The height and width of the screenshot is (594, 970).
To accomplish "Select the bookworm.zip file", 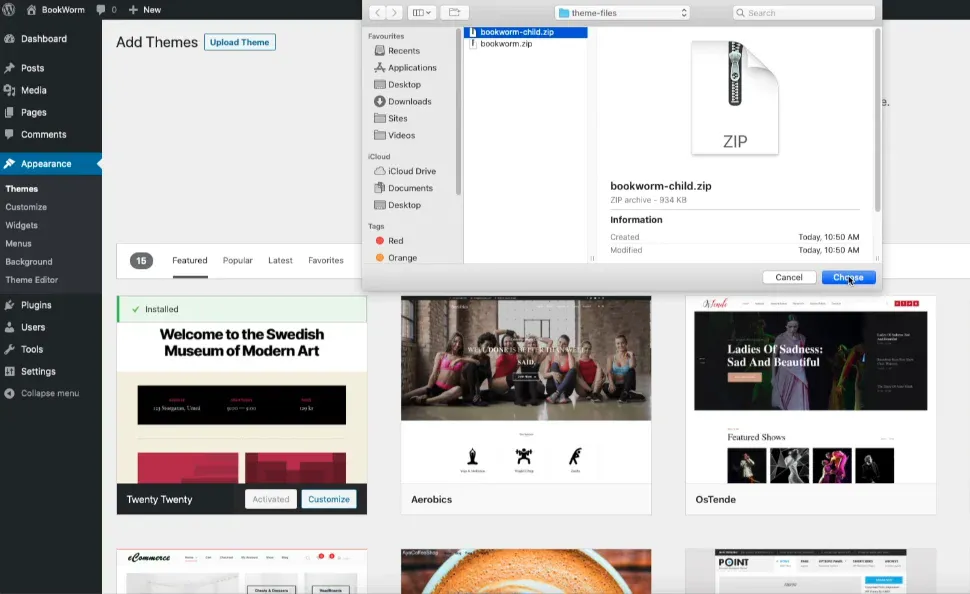I will click(506, 44).
